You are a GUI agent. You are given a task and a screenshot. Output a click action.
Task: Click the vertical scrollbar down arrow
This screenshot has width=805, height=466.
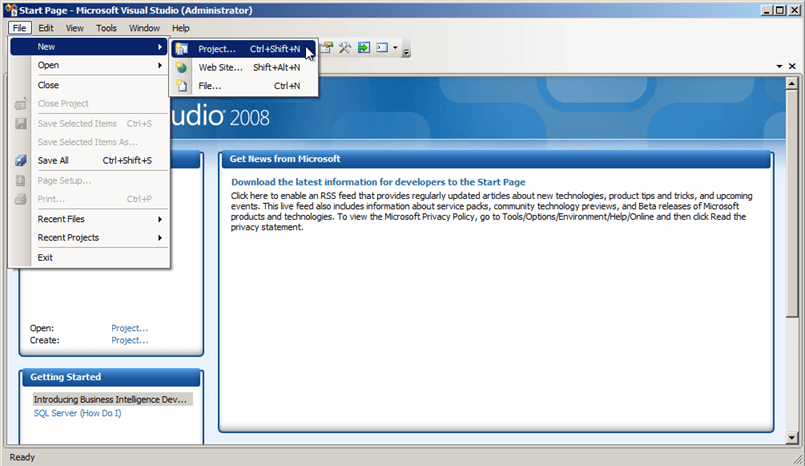[x=792, y=438]
